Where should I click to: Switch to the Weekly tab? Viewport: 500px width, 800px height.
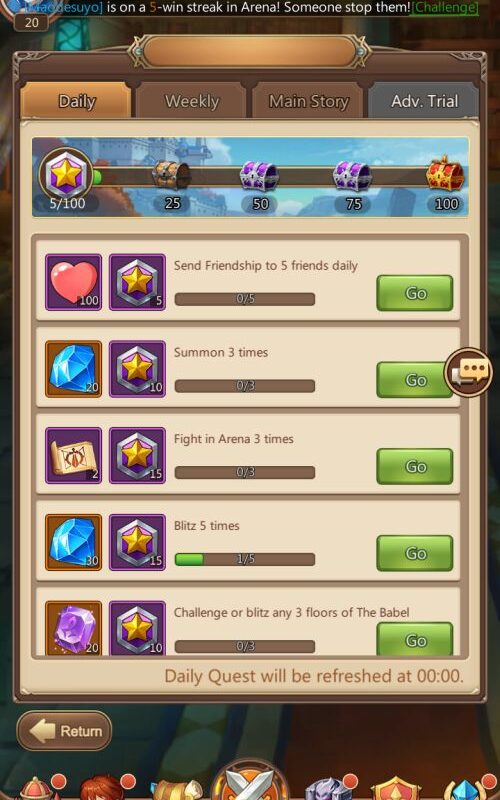192,101
